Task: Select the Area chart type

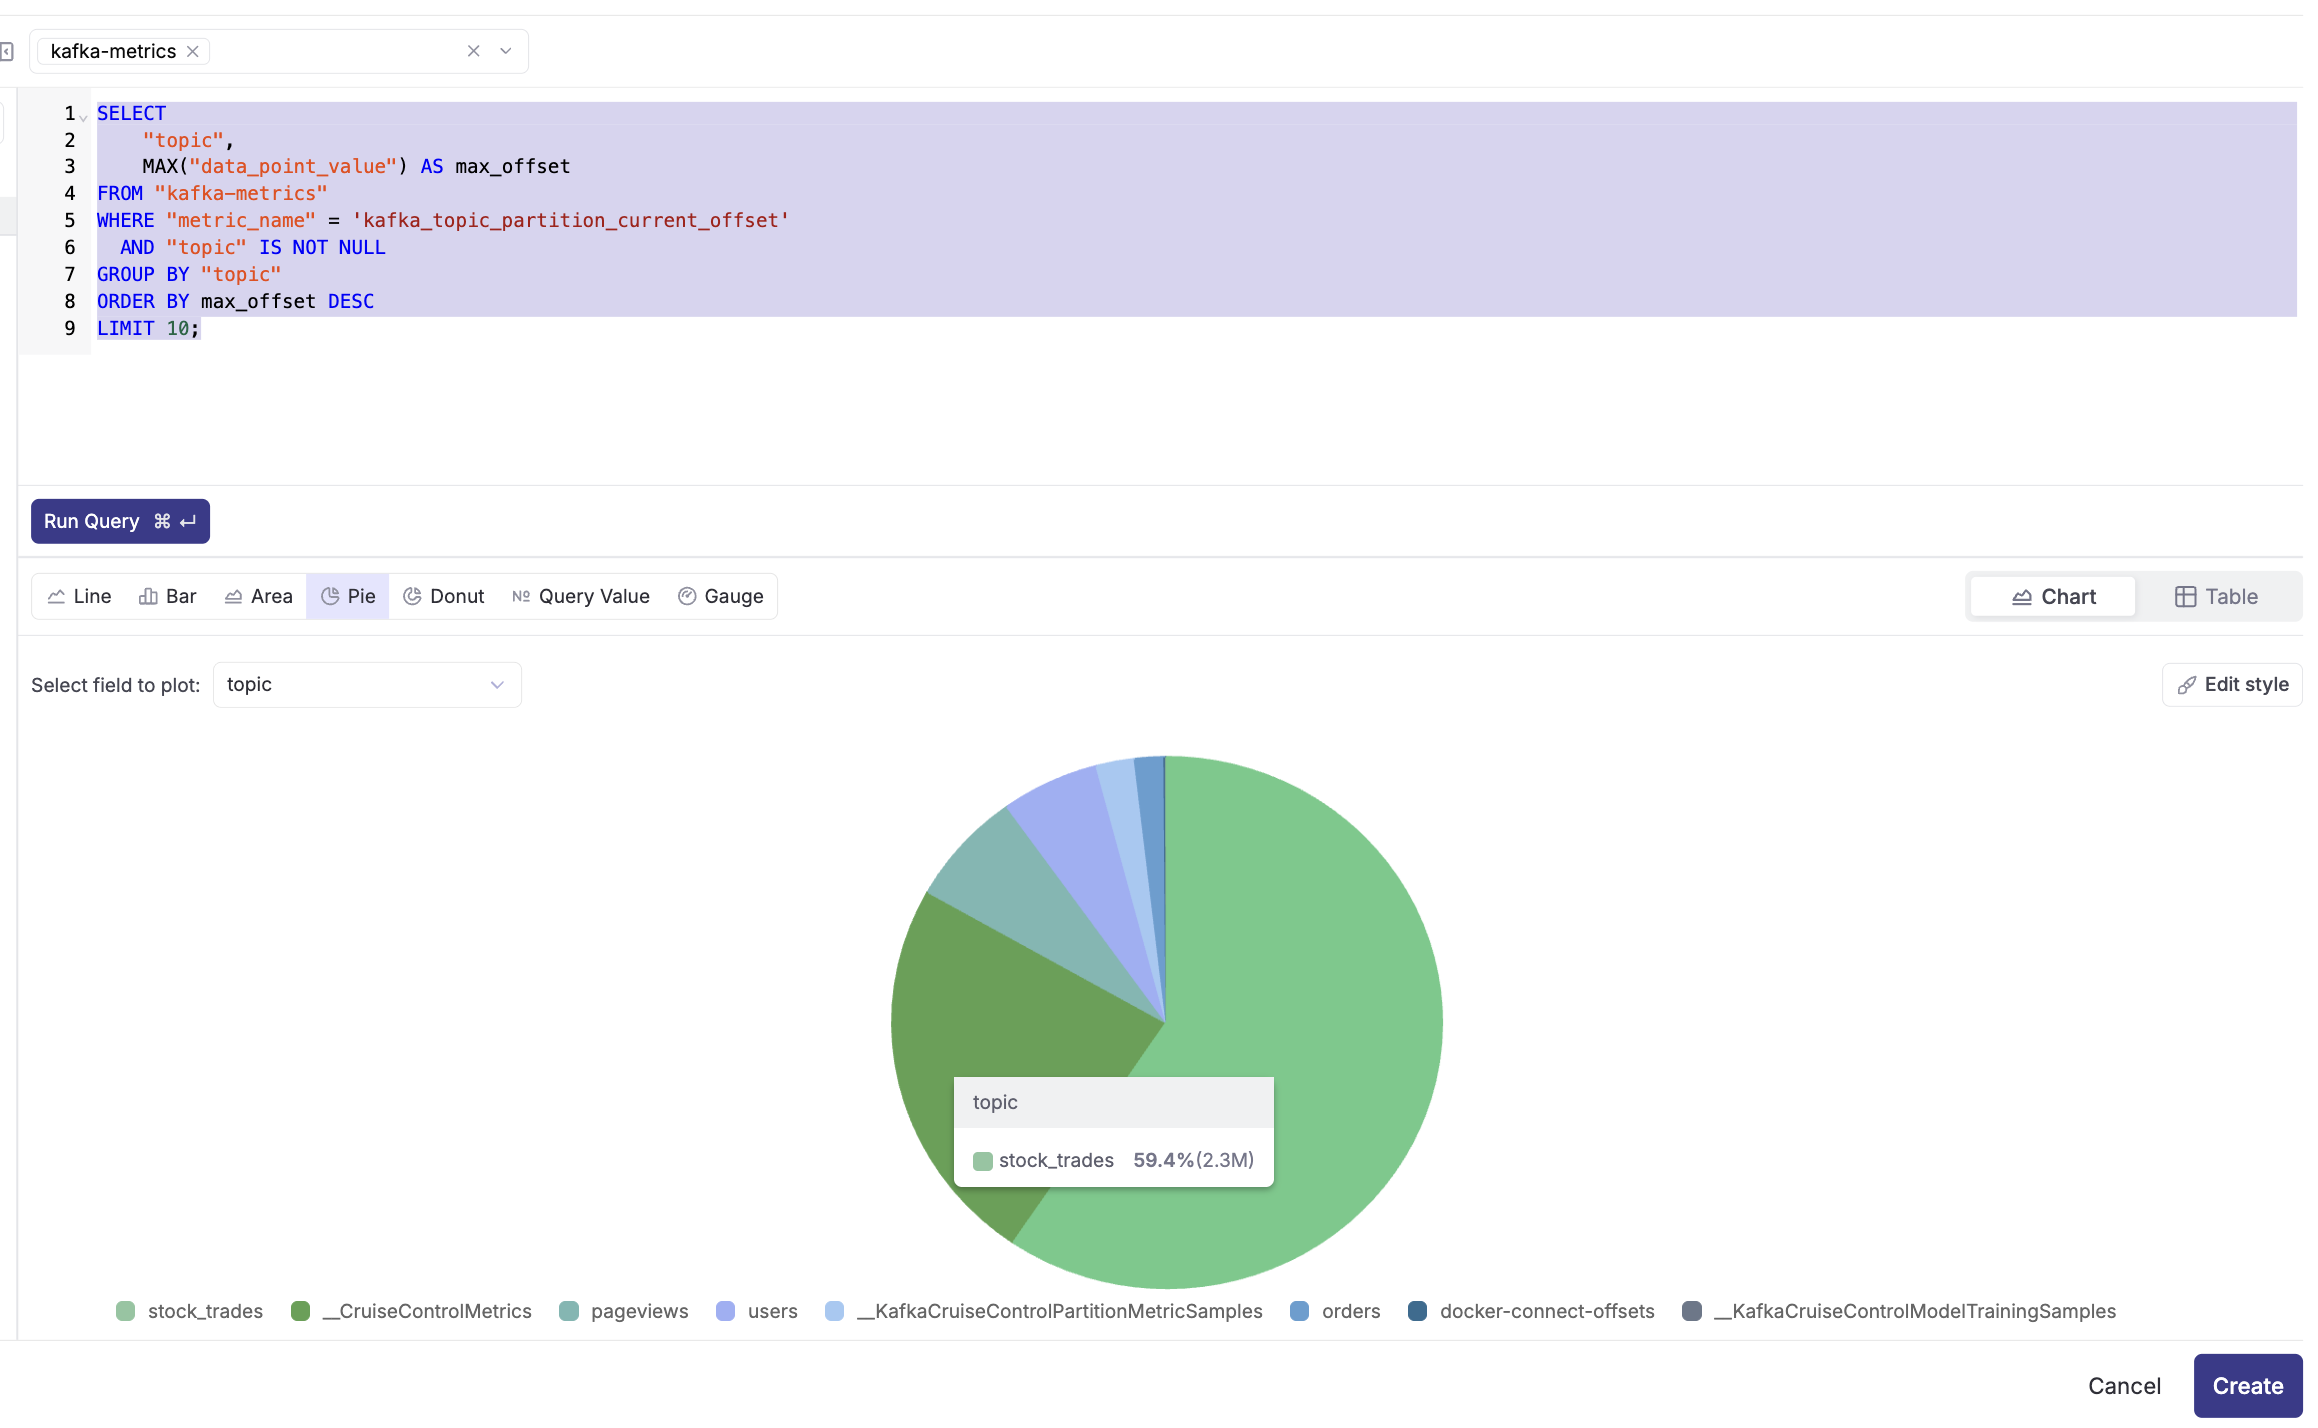Action: pos(258,596)
